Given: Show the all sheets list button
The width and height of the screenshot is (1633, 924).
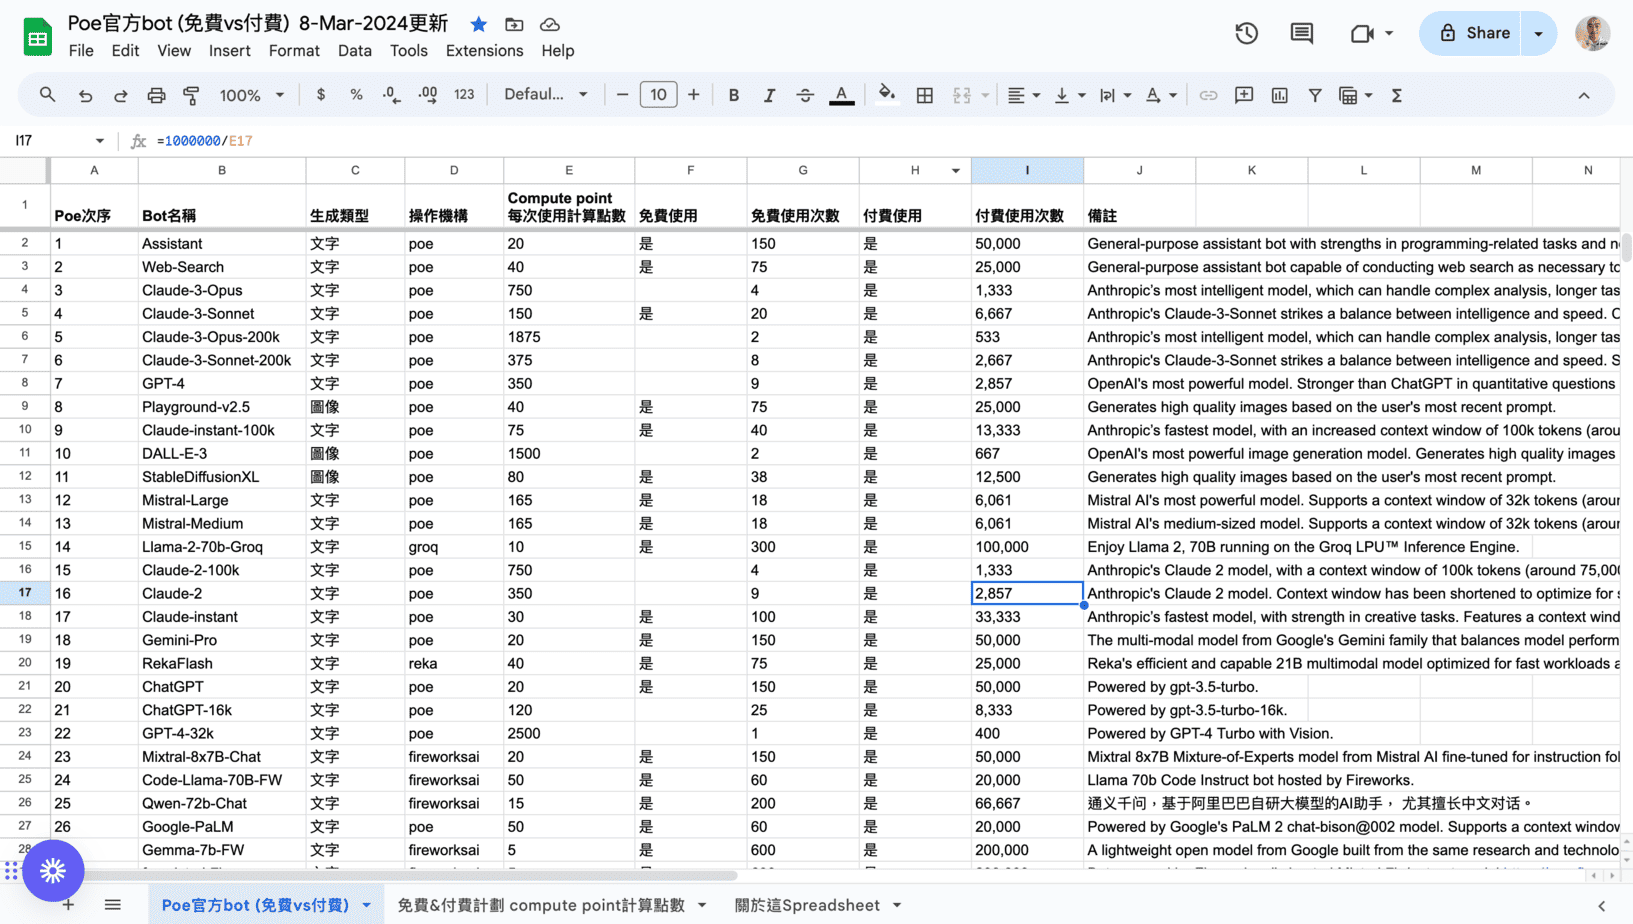Looking at the screenshot, I should pyautogui.click(x=113, y=905).
